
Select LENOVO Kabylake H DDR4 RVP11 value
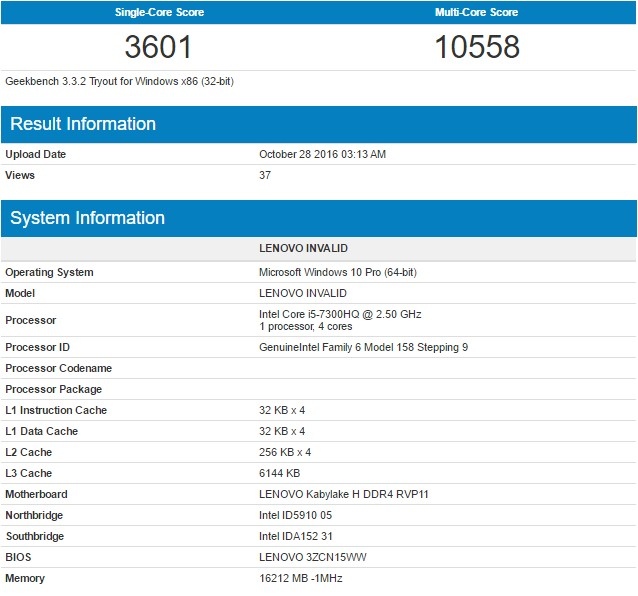344,494
